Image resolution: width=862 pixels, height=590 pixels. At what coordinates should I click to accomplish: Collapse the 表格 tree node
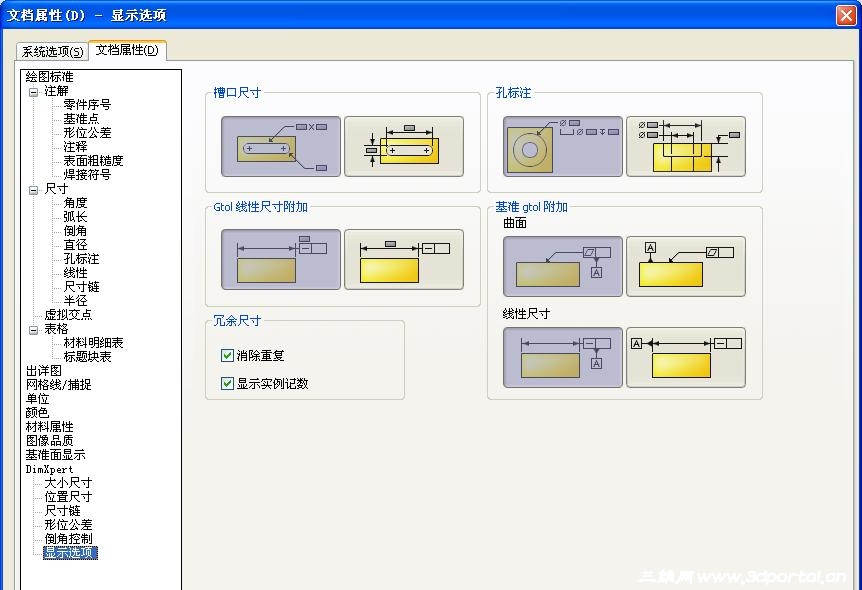pyautogui.click(x=34, y=330)
